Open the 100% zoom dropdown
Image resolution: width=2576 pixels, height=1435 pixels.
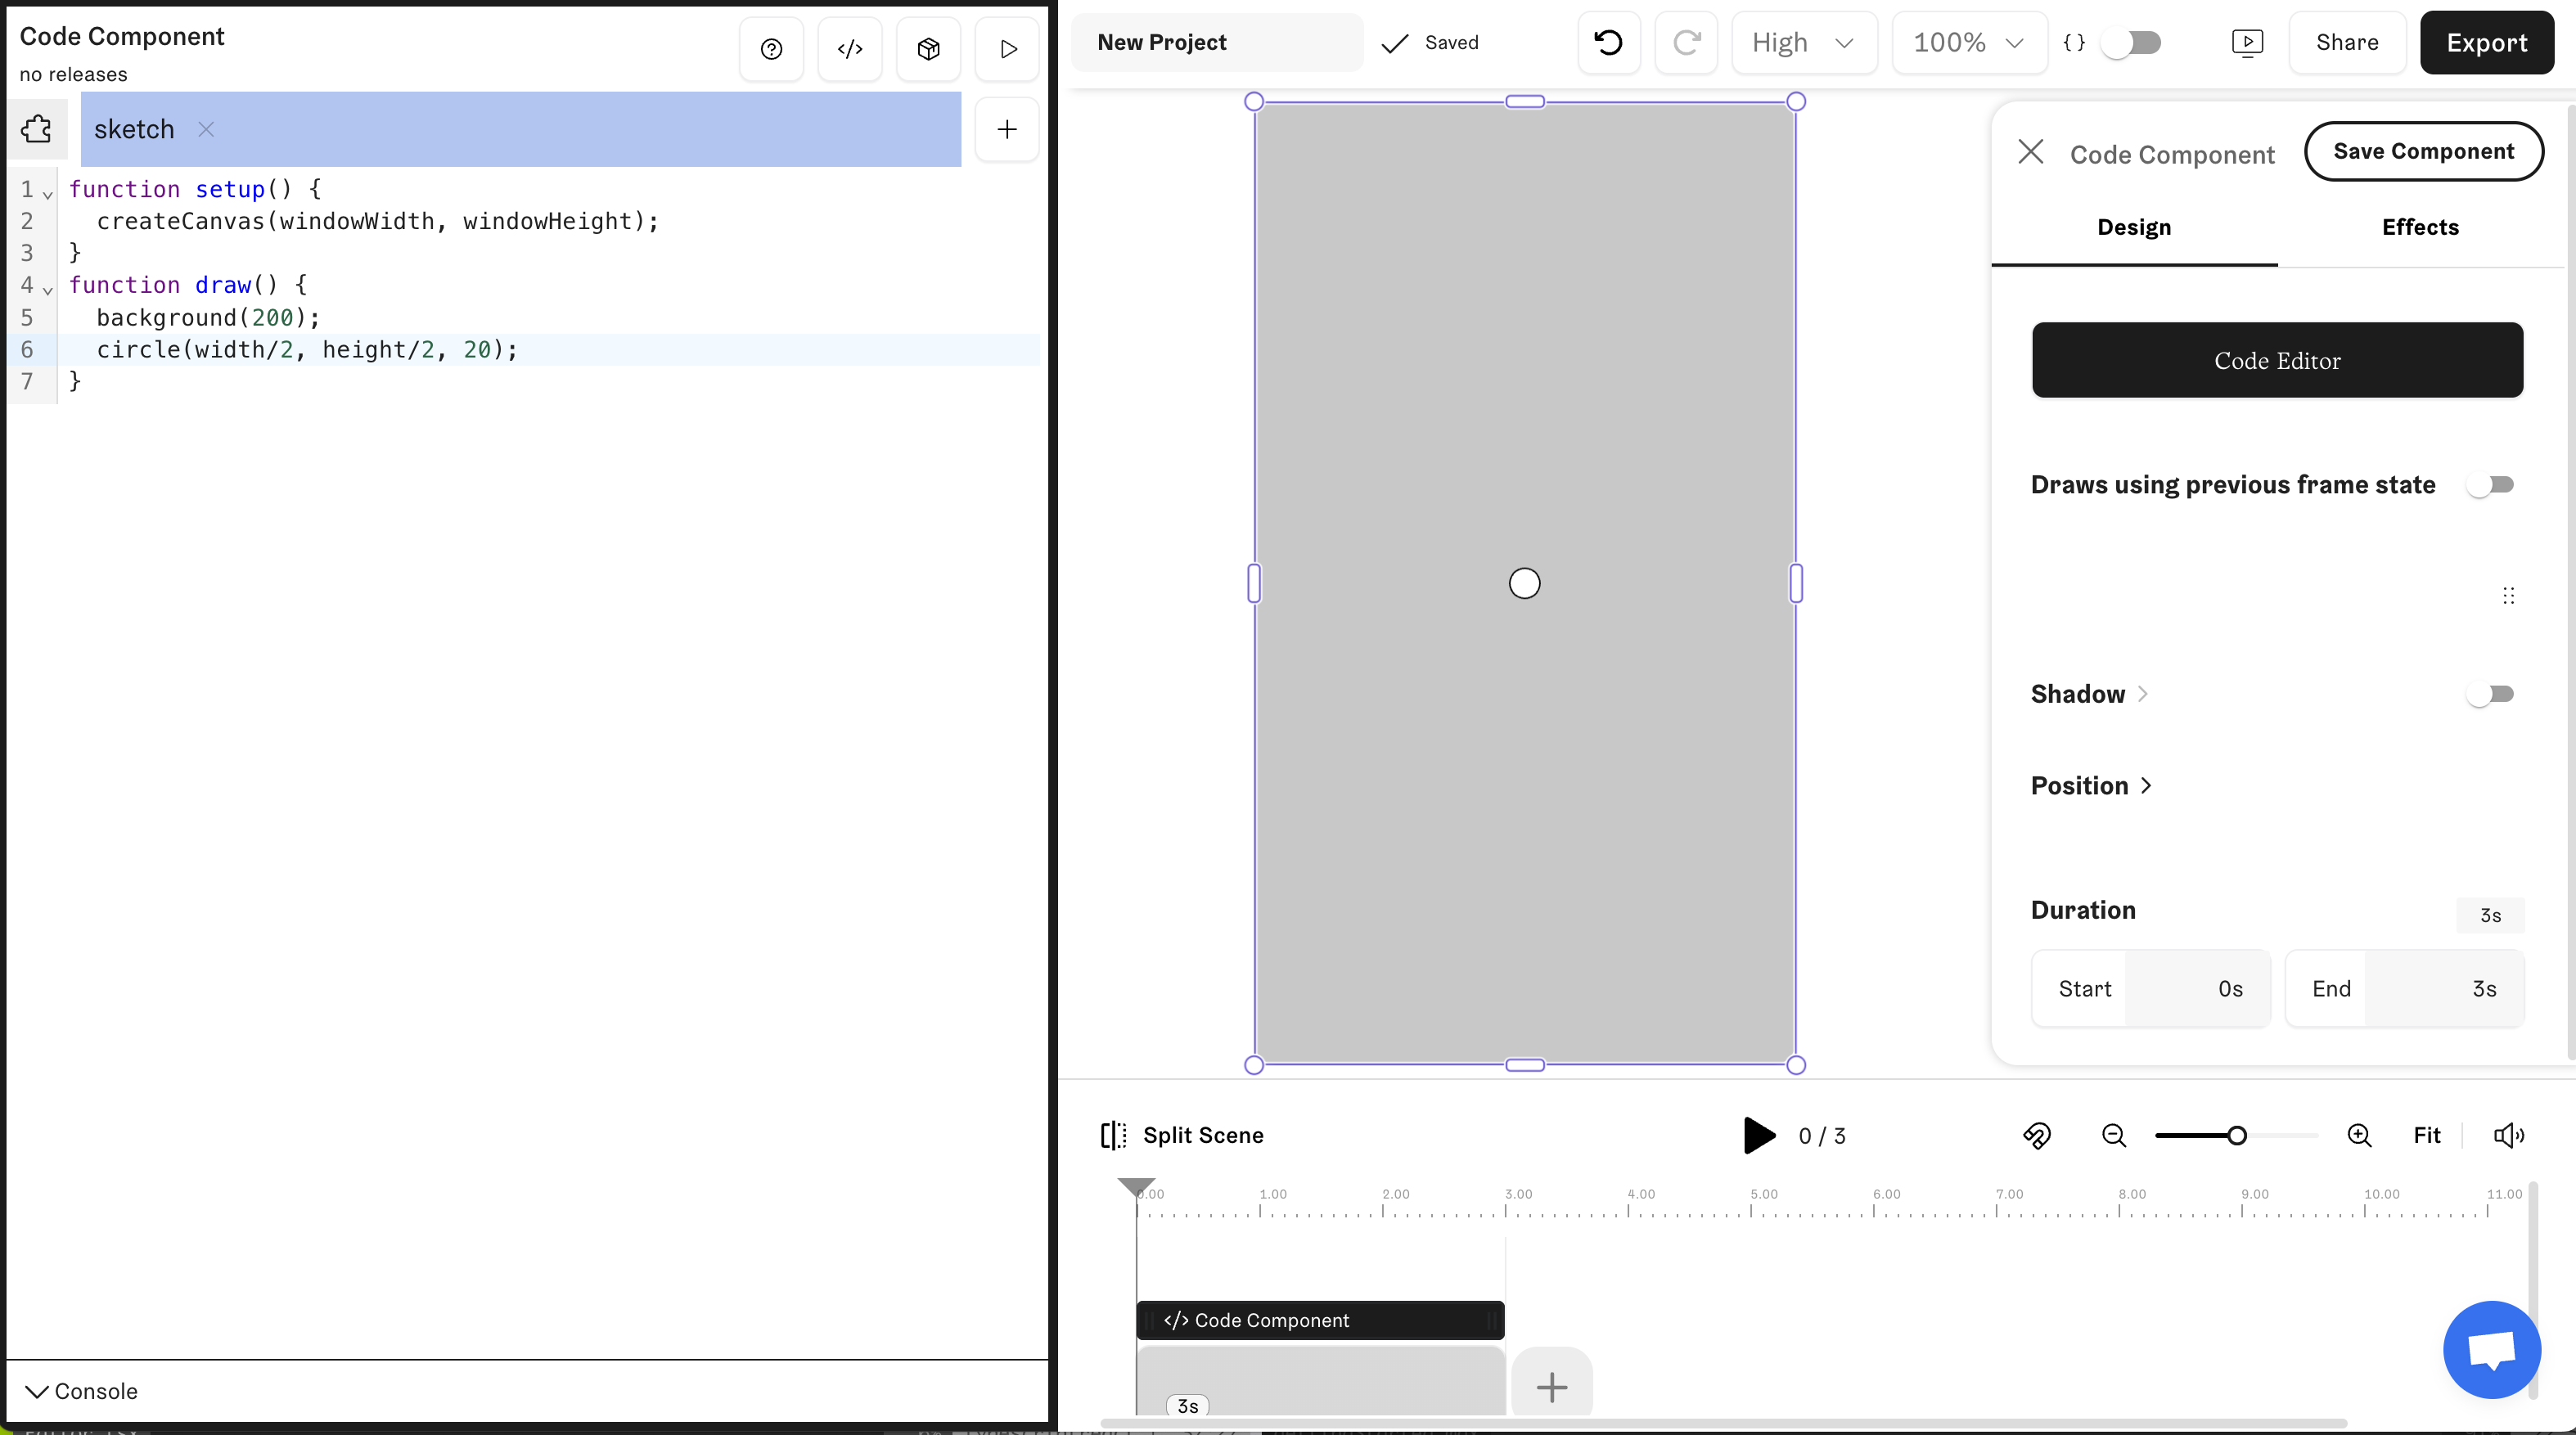(x=1968, y=43)
